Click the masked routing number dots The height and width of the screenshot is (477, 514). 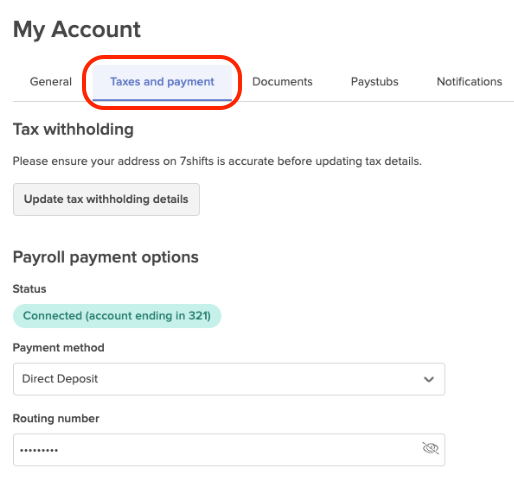39,450
